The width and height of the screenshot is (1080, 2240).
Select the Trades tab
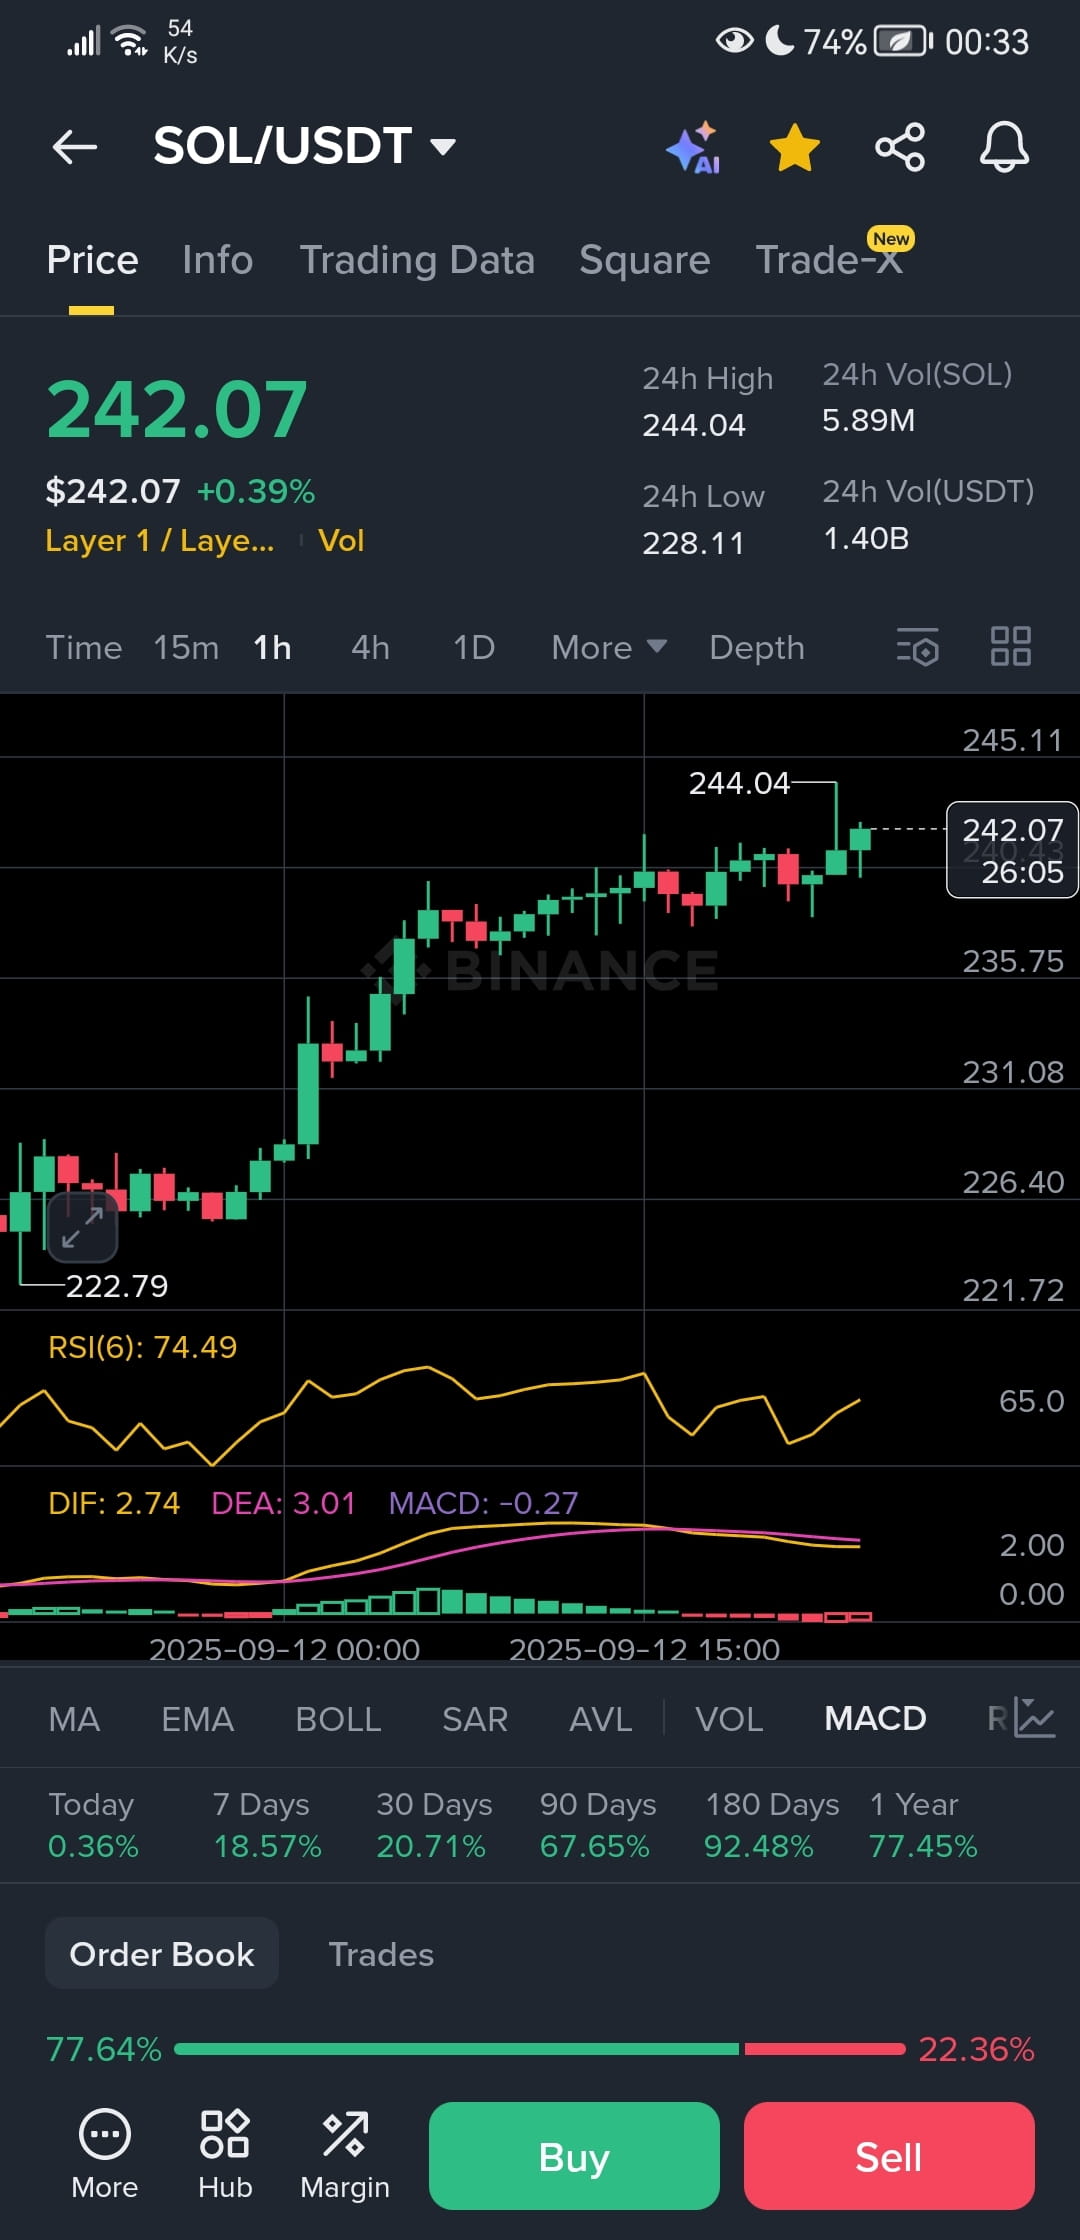[381, 1954]
